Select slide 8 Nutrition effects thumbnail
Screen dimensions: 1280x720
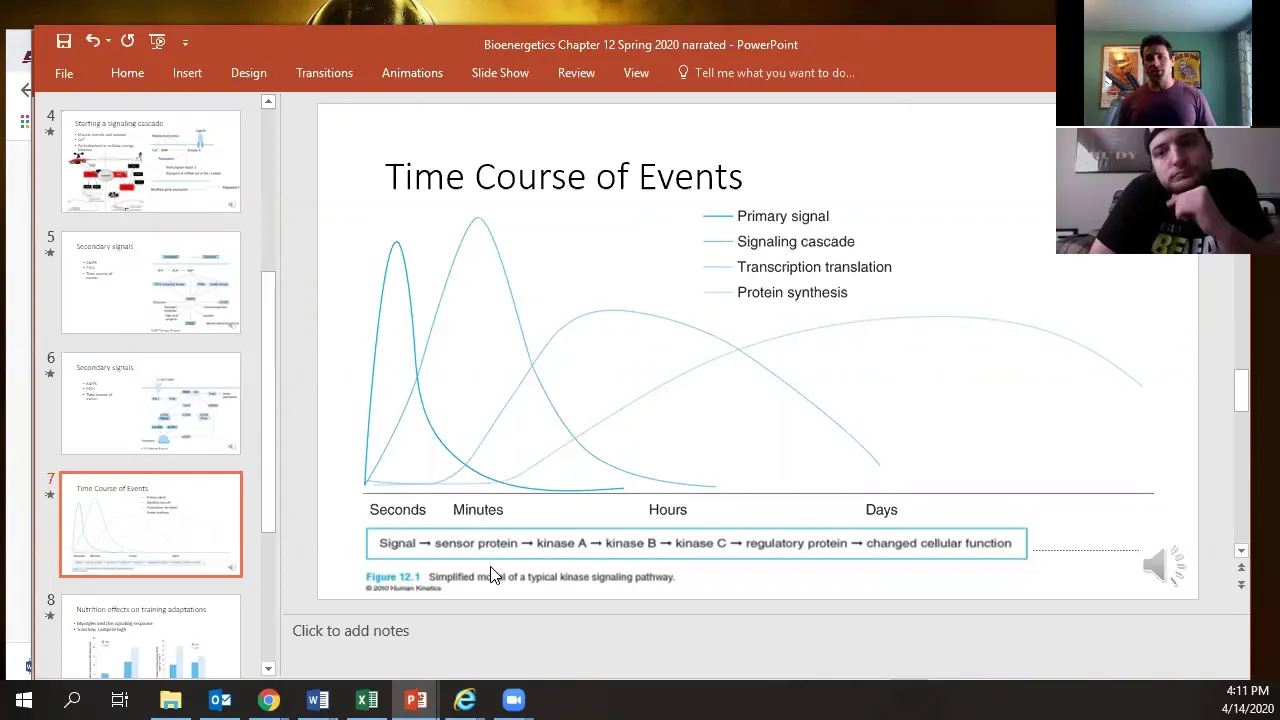151,637
